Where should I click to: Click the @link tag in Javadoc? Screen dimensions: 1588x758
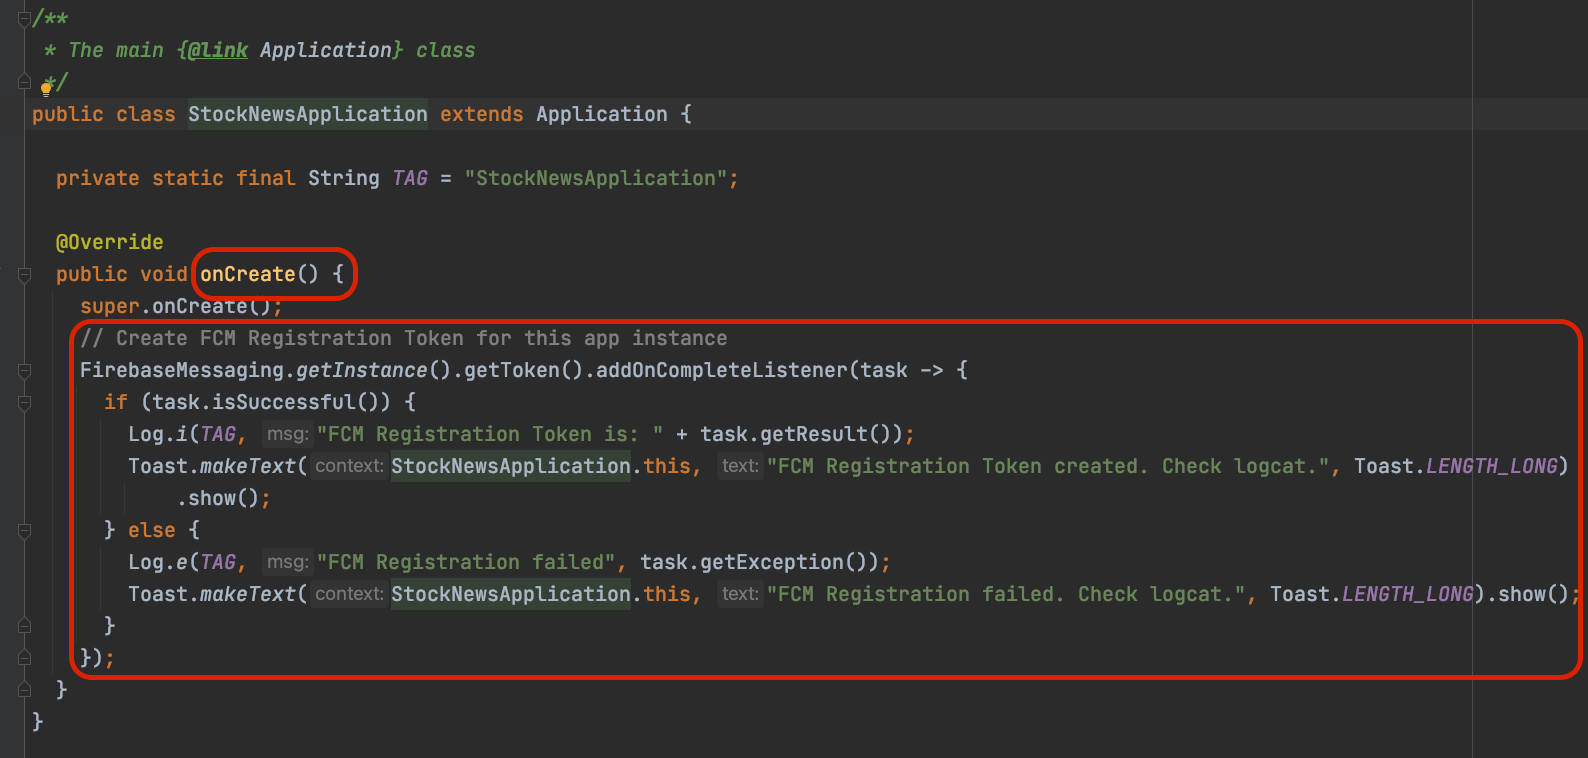(x=217, y=50)
